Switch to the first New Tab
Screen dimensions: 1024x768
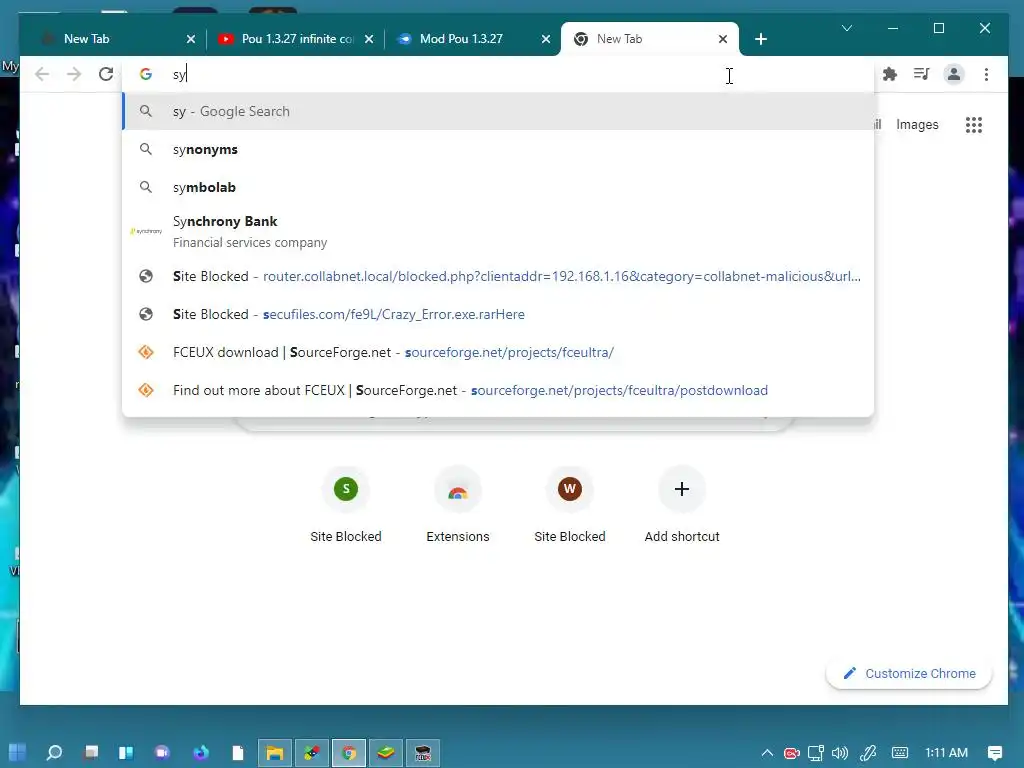[111, 39]
